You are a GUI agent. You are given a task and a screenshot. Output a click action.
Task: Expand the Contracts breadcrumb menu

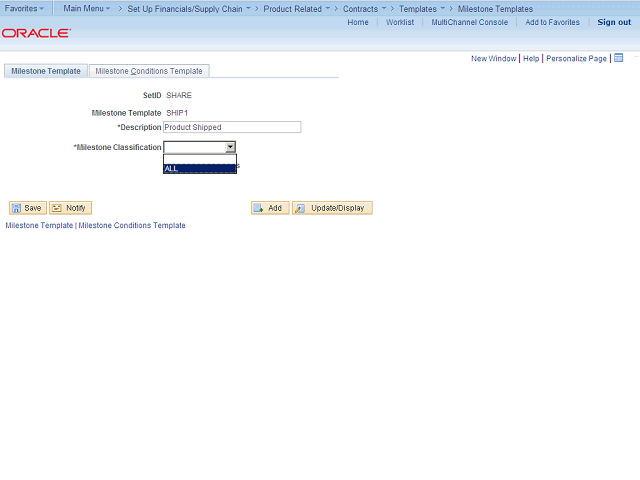tap(364, 9)
